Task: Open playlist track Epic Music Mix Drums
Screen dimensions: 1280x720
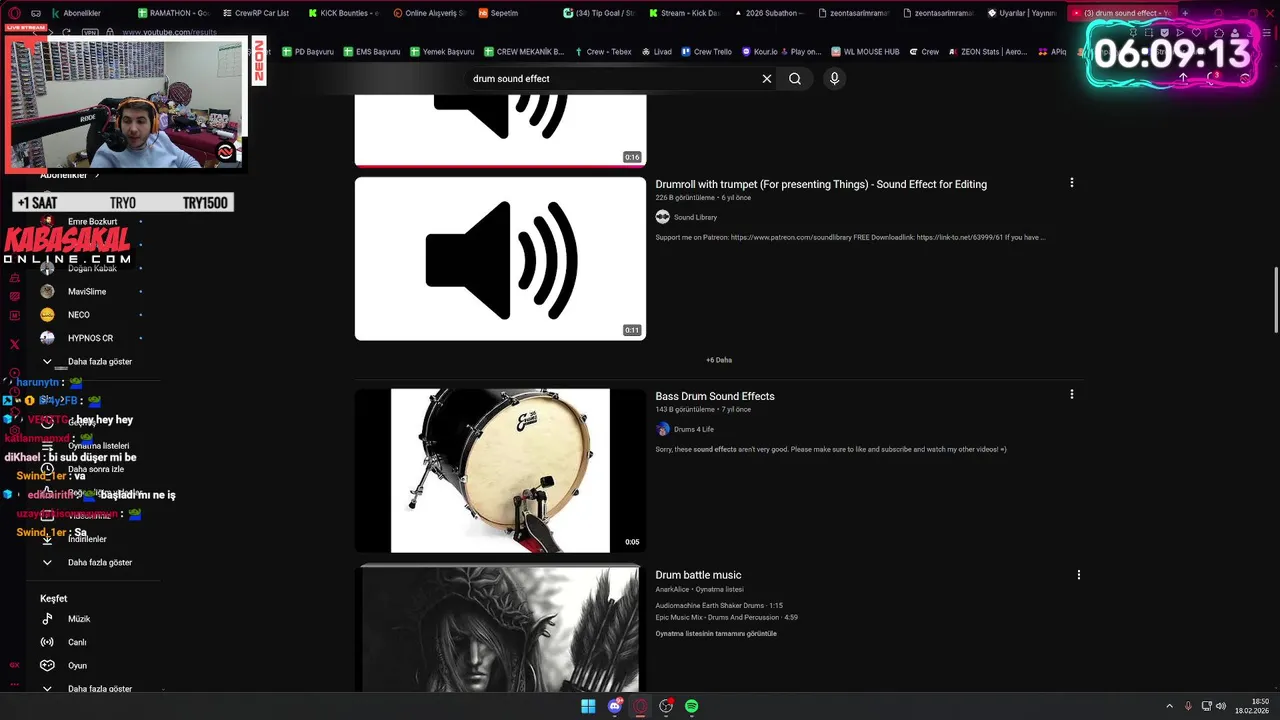Action: (x=726, y=617)
